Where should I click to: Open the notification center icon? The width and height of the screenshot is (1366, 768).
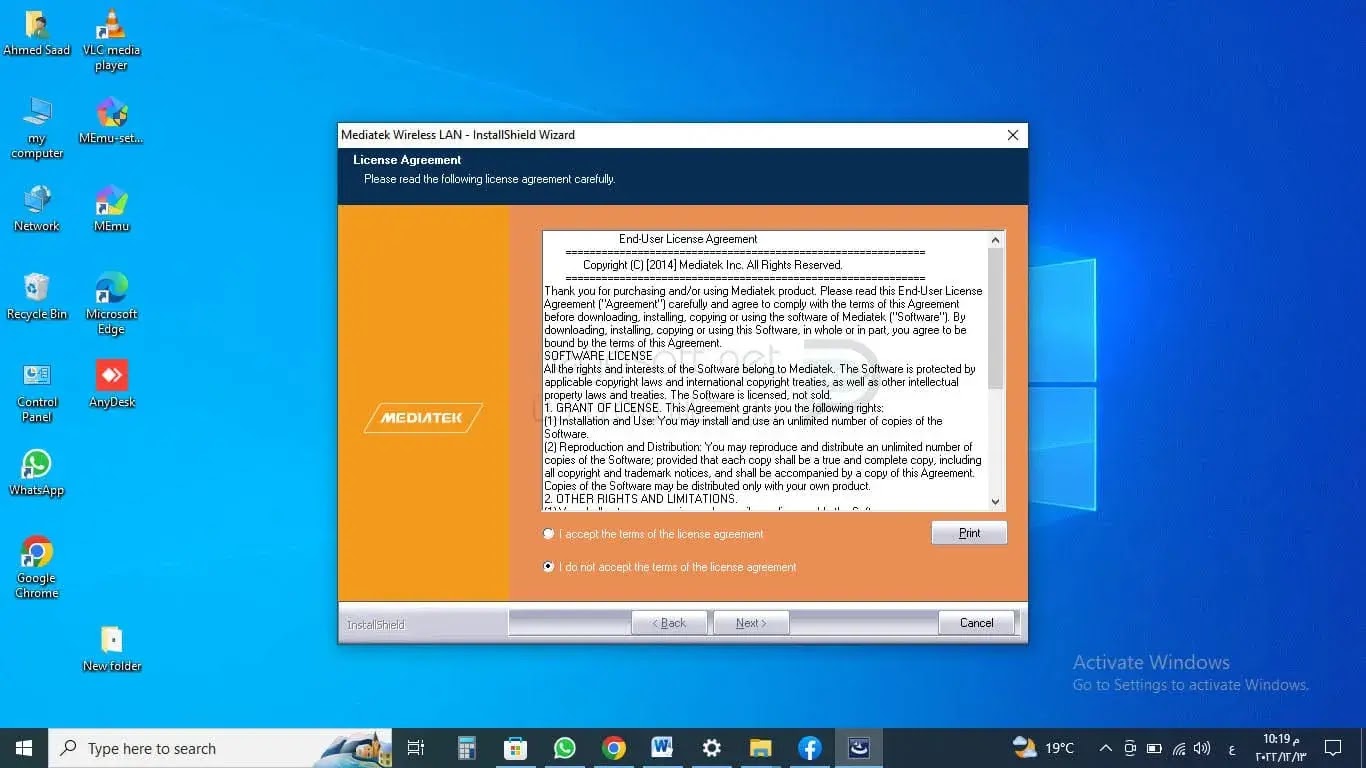(x=1333, y=748)
